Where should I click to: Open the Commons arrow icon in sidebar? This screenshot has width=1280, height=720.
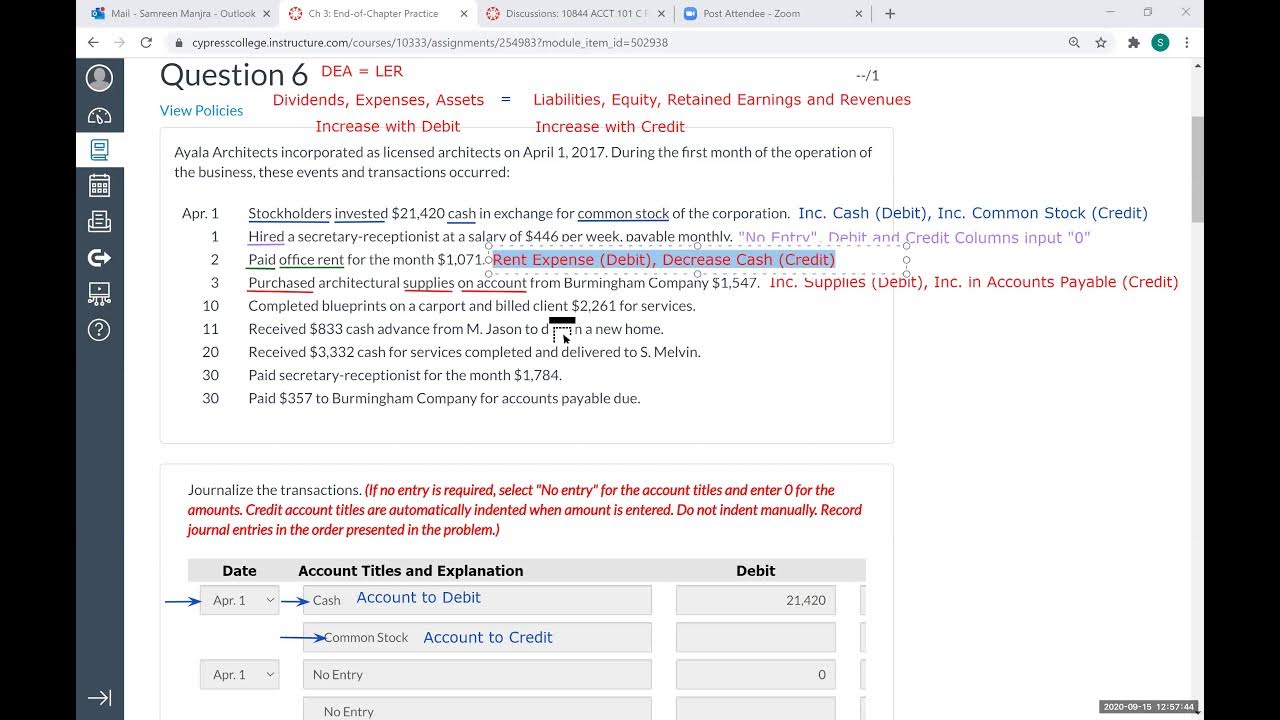pyautogui.click(x=99, y=258)
